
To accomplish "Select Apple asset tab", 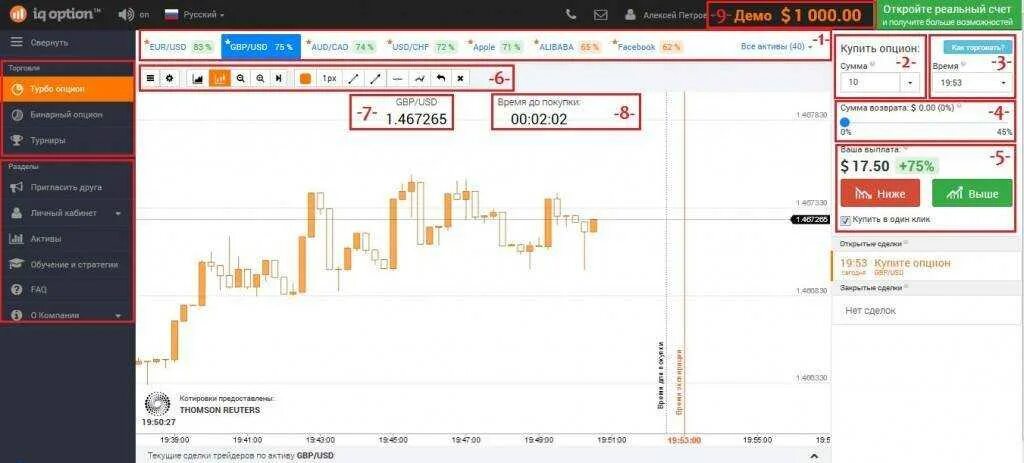I will (496, 47).
